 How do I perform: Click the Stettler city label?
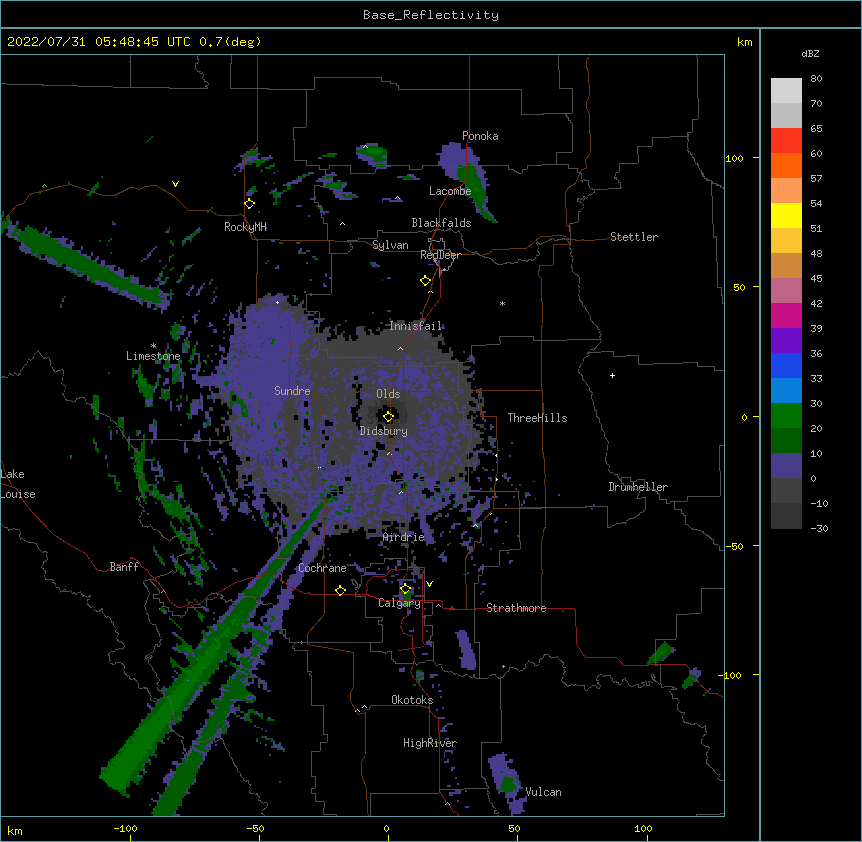[634, 237]
